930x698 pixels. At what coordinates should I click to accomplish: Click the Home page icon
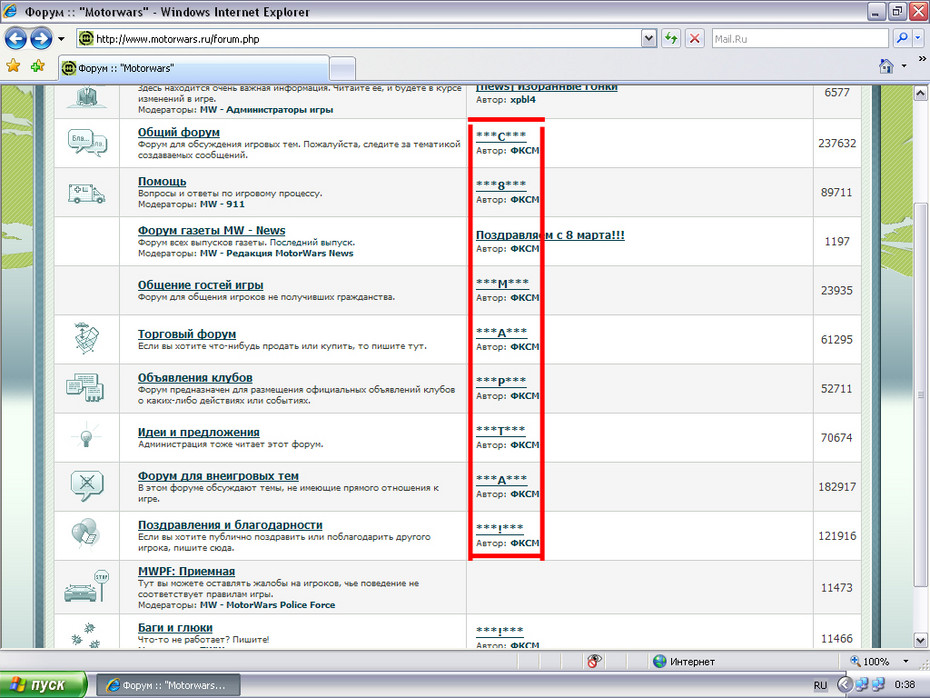point(886,66)
